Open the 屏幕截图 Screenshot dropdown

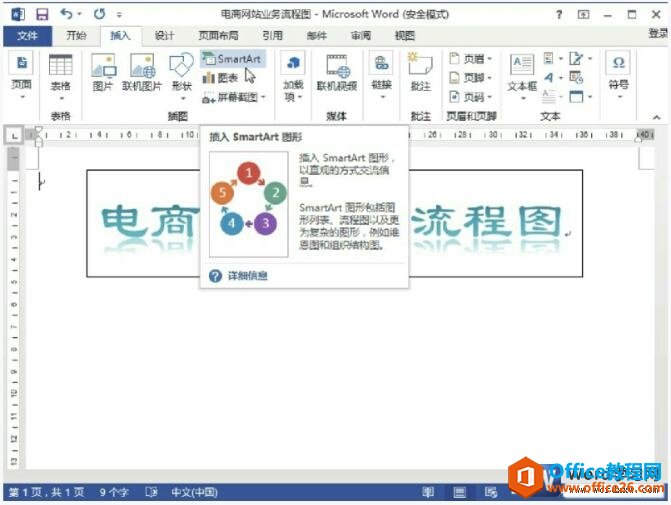pos(234,98)
